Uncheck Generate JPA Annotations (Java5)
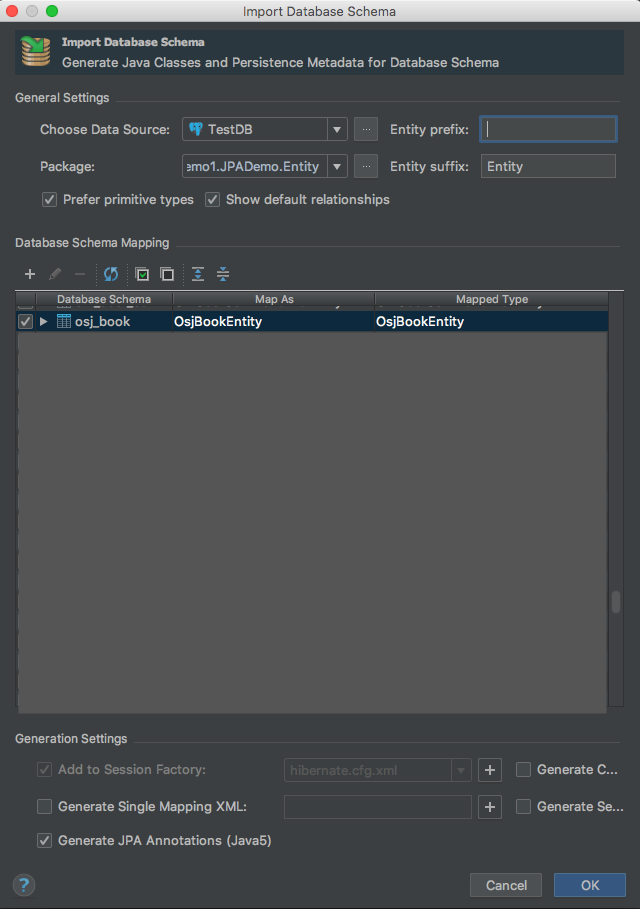Screen dimensions: 640x909 coord(44,841)
